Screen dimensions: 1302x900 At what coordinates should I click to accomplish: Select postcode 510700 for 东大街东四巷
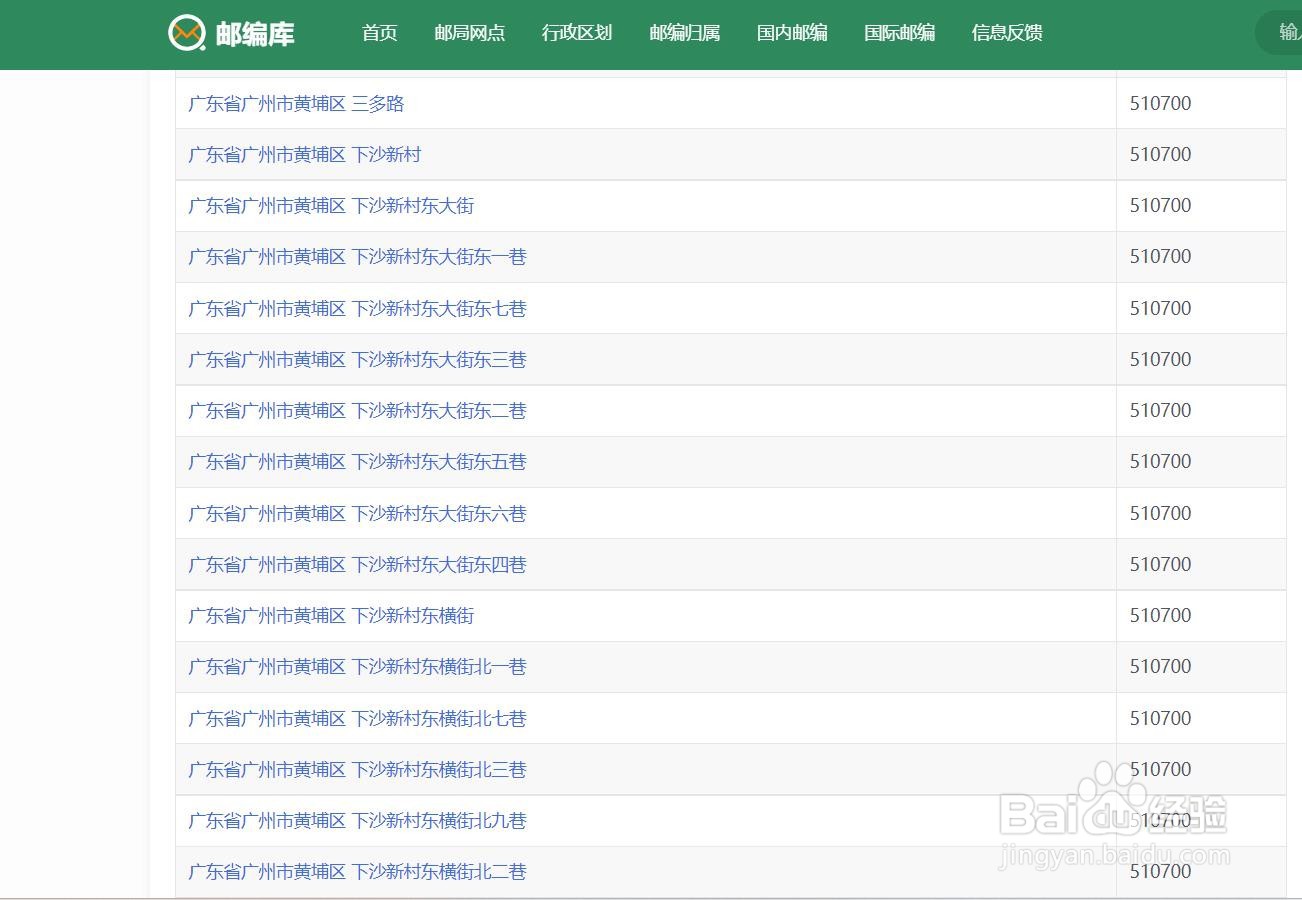click(x=1160, y=564)
